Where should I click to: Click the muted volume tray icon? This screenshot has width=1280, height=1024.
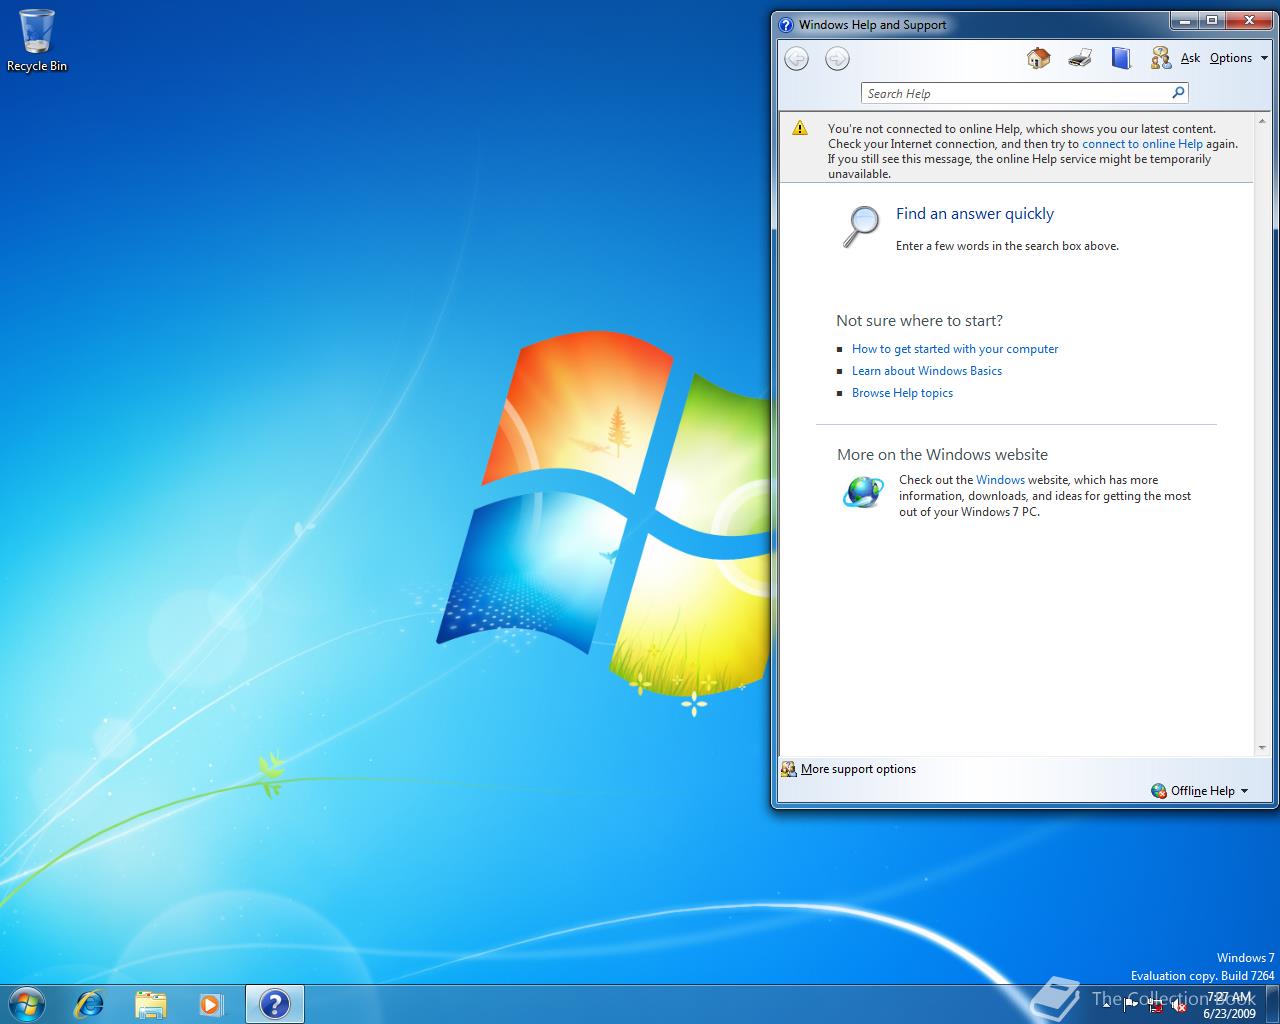[x=1179, y=1005]
